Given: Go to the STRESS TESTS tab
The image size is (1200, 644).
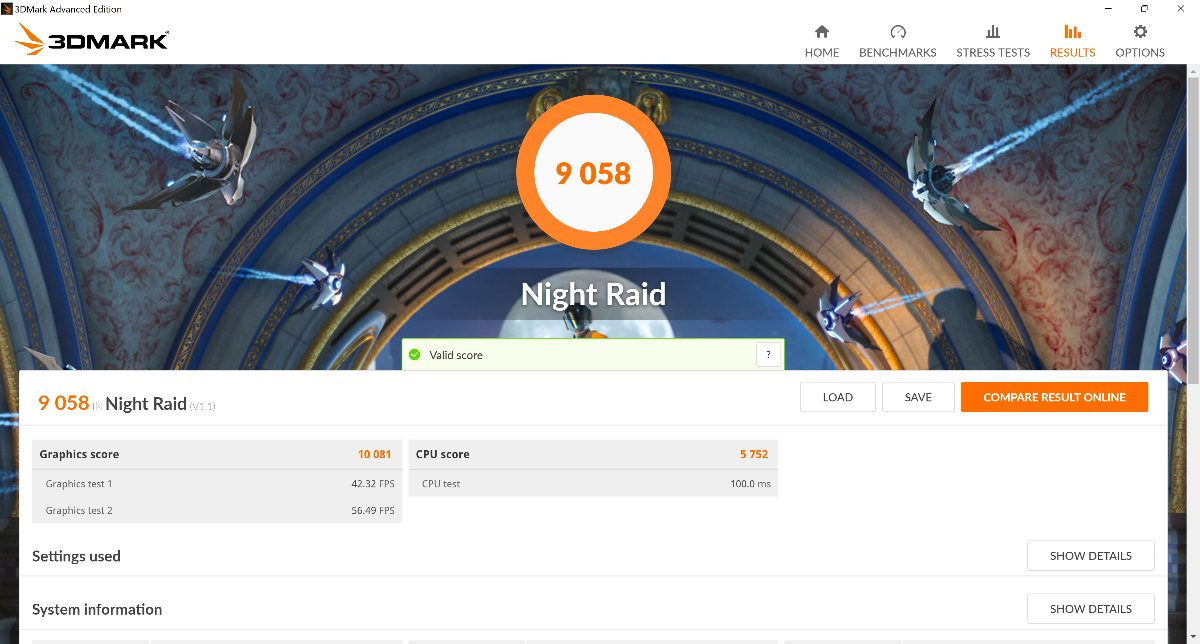Looking at the screenshot, I should point(993,53).
